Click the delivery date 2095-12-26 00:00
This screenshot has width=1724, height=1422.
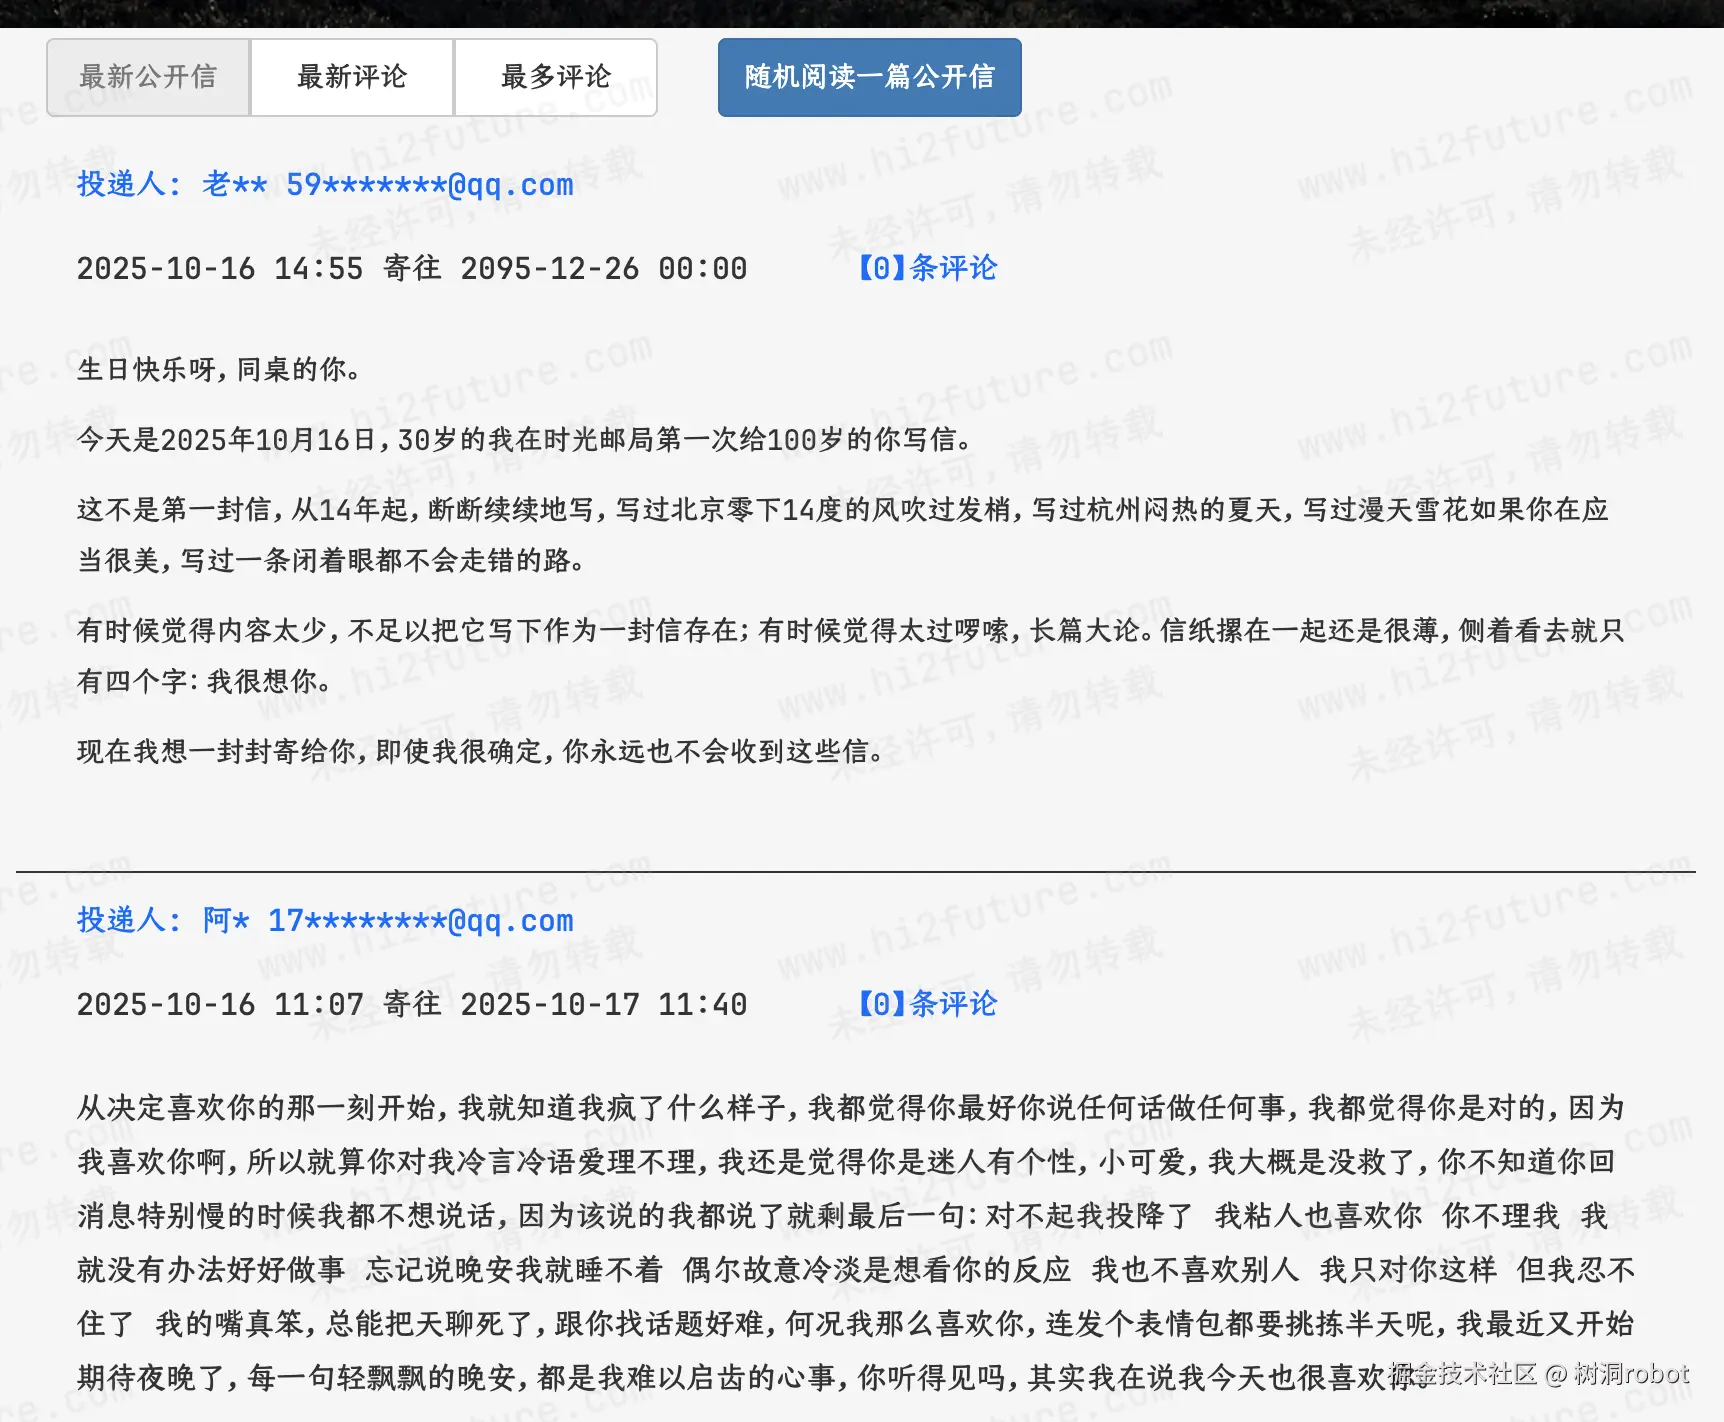pyautogui.click(x=604, y=268)
